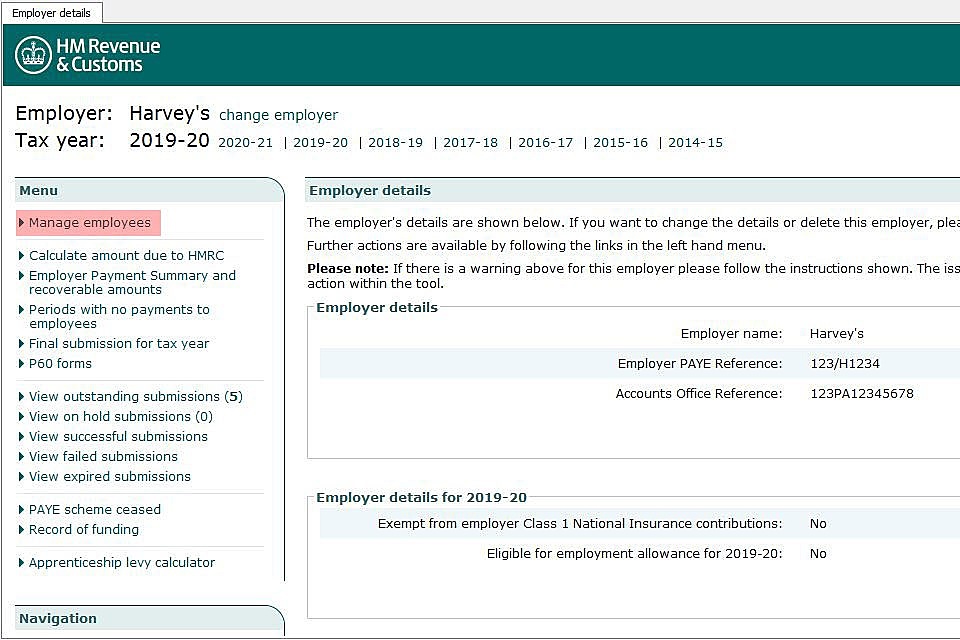Open the Employer details tab
Screen dimensions: 960x640
pyautogui.click(x=51, y=13)
